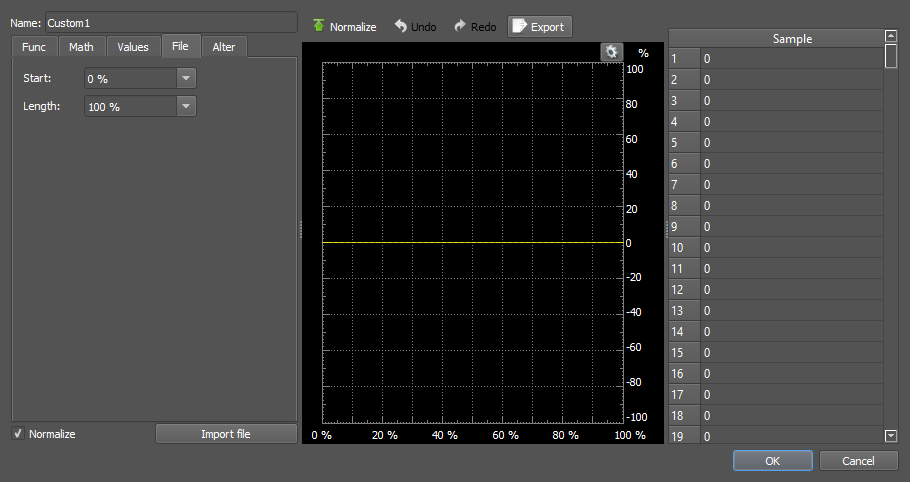The height and width of the screenshot is (484, 912).
Task: Cancel the waveform dialog
Action: coord(858,461)
